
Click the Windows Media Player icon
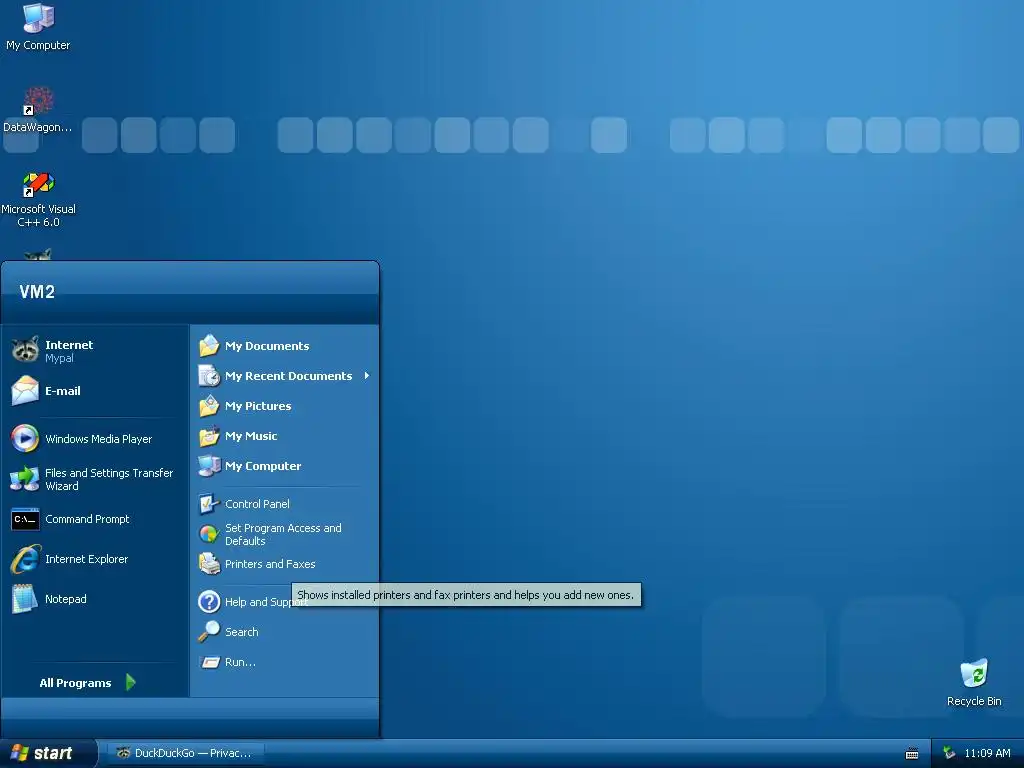25,438
